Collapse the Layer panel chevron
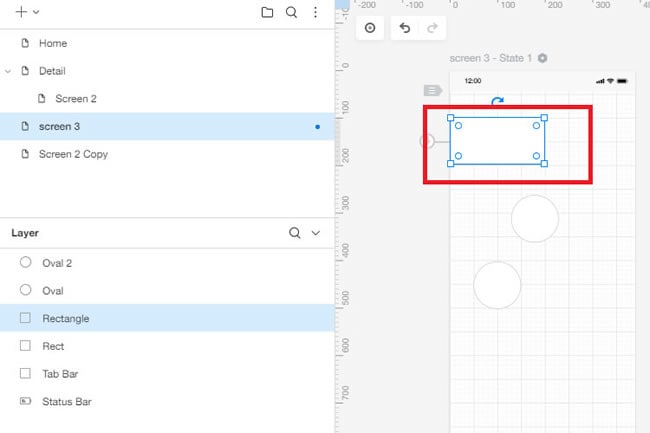 (x=316, y=233)
